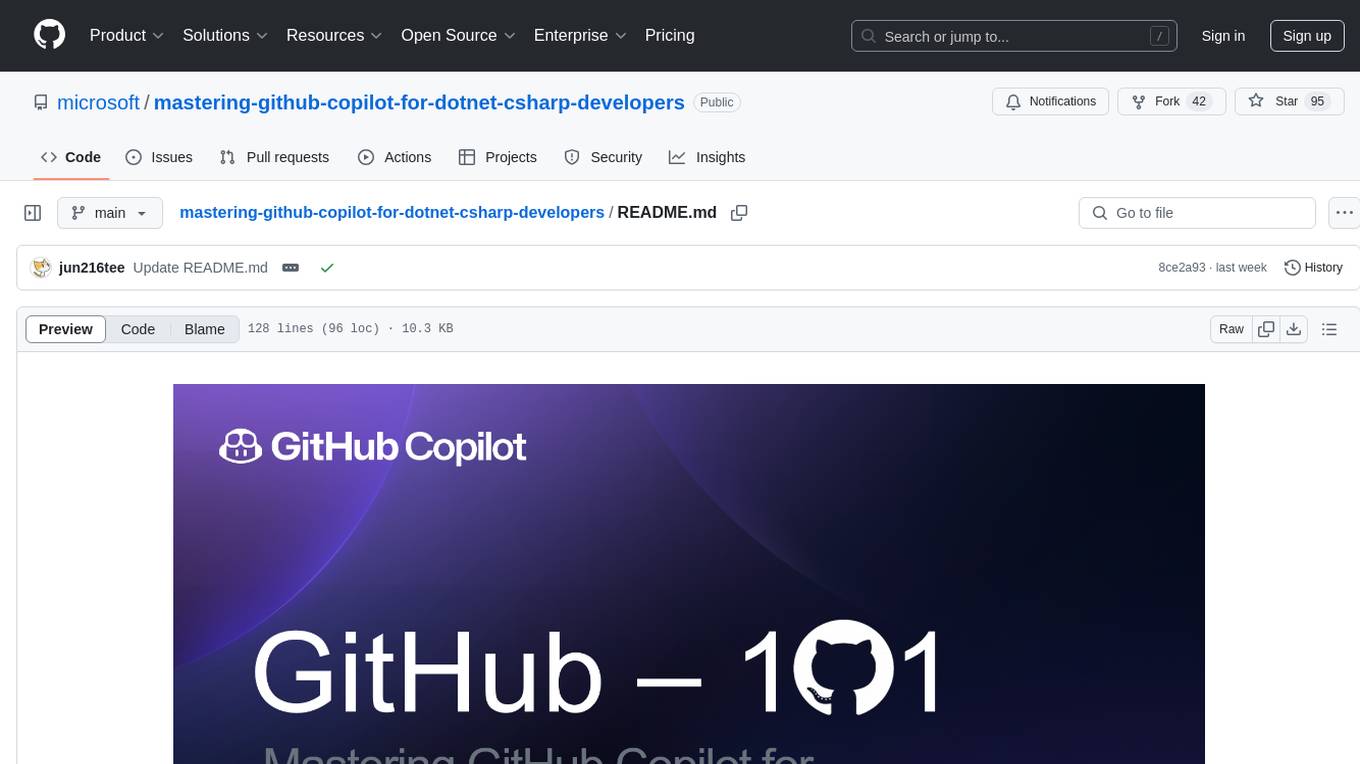The width and height of the screenshot is (1360, 764).
Task: Open the Update README.md commit message
Action: pos(200,267)
